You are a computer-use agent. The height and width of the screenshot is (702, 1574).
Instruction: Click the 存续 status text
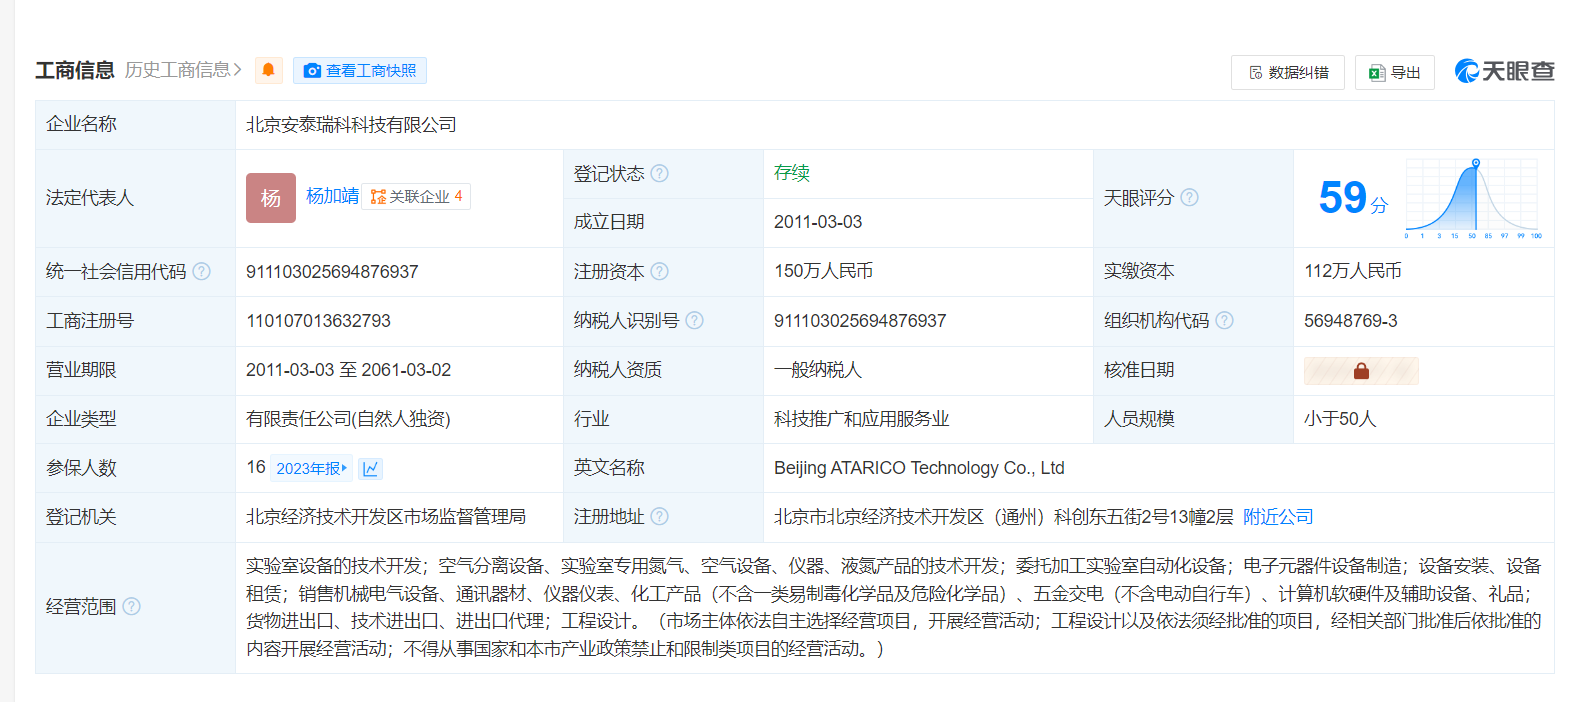point(791,173)
